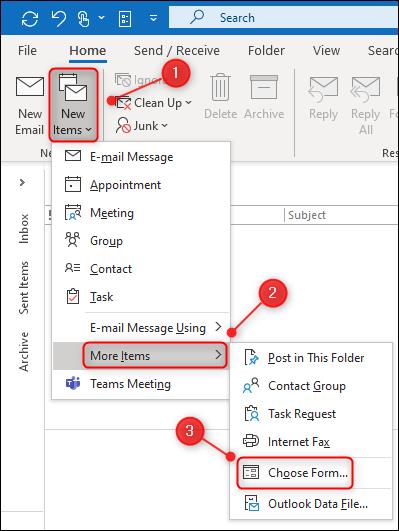The width and height of the screenshot is (399, 531).
Task: Click the Send/Receive All Folders sync icon
Action: (x=29, y=18)
